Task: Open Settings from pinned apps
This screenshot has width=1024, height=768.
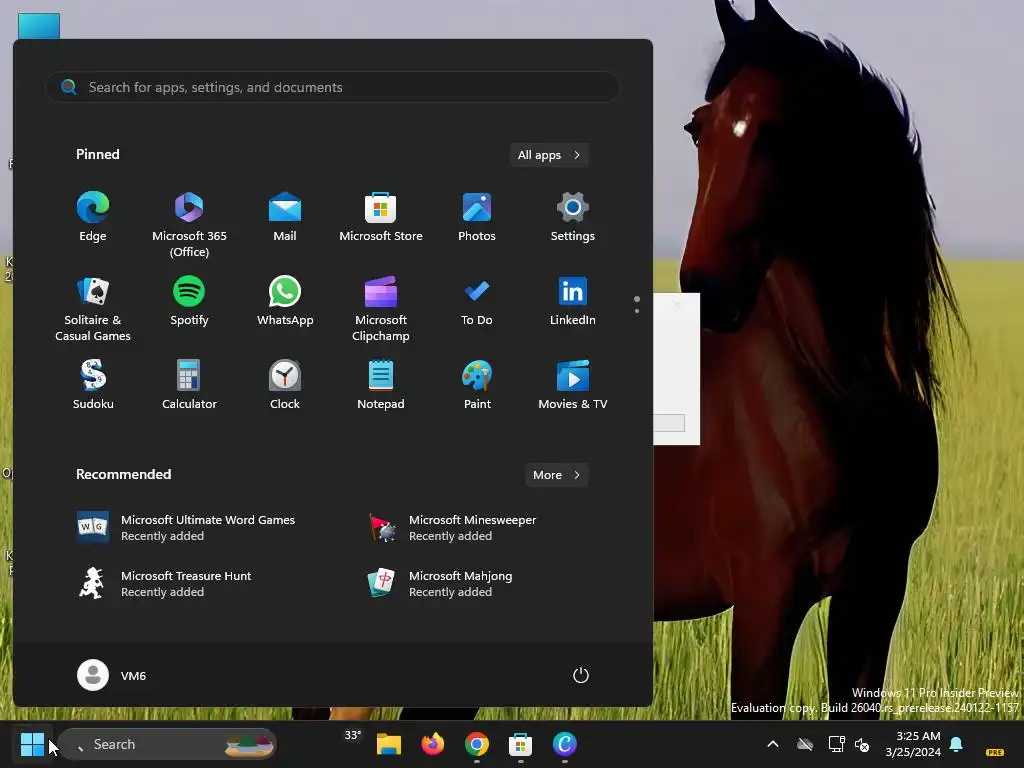Action: pos(573,218)
